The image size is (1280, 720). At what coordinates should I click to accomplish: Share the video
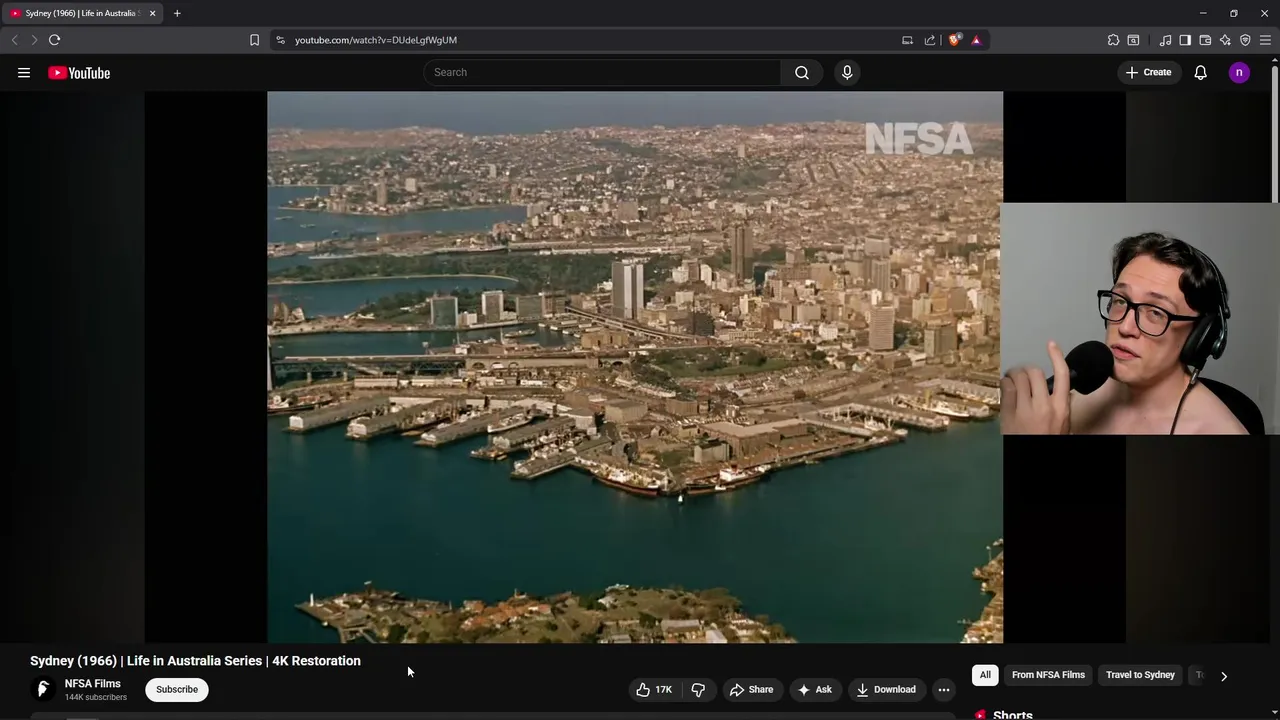[751, 689]
